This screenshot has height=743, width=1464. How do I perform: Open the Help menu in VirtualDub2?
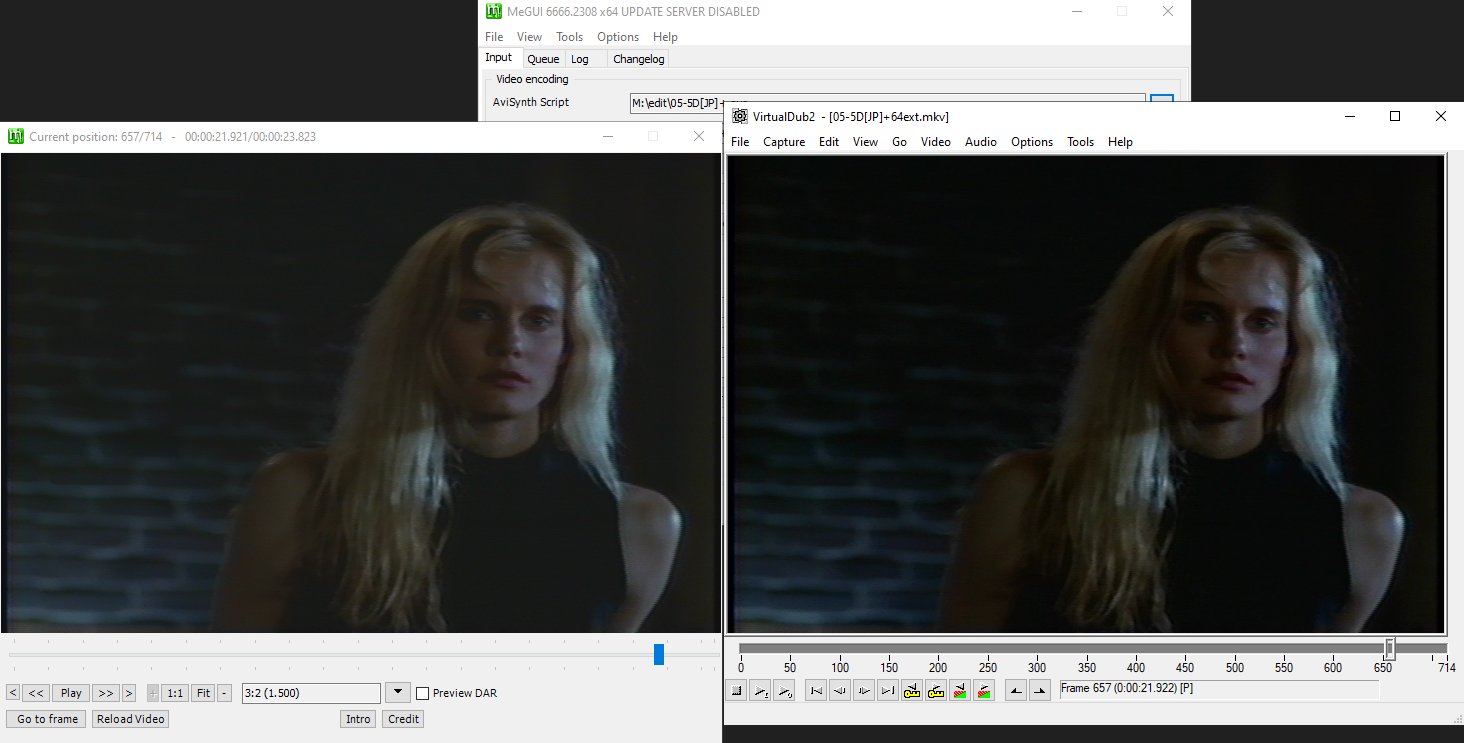[x=1121, y=142]
